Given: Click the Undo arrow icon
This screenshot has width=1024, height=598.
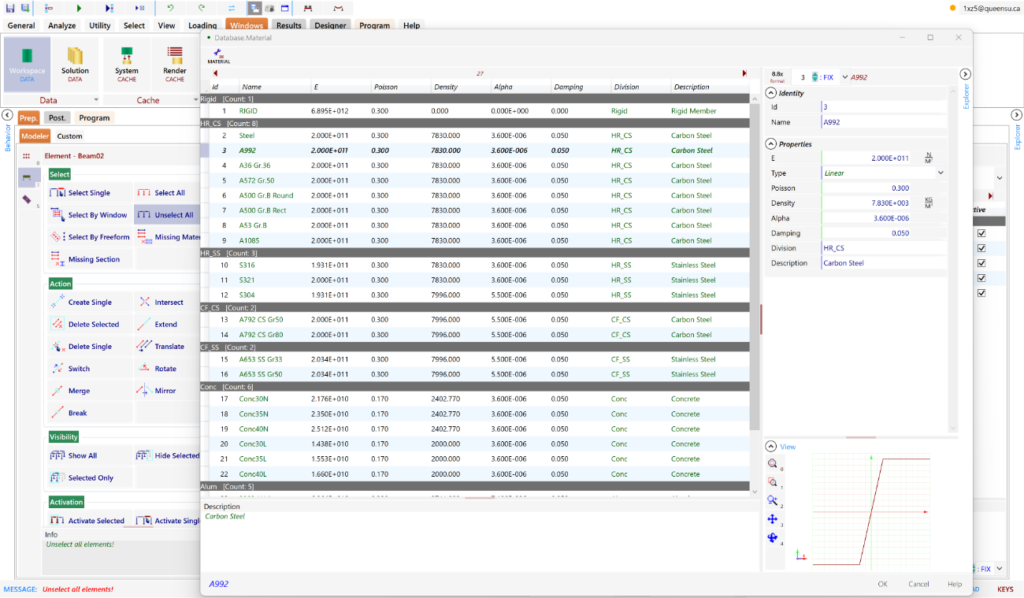Looking at the screenshot, I should [x=170, y=8].
